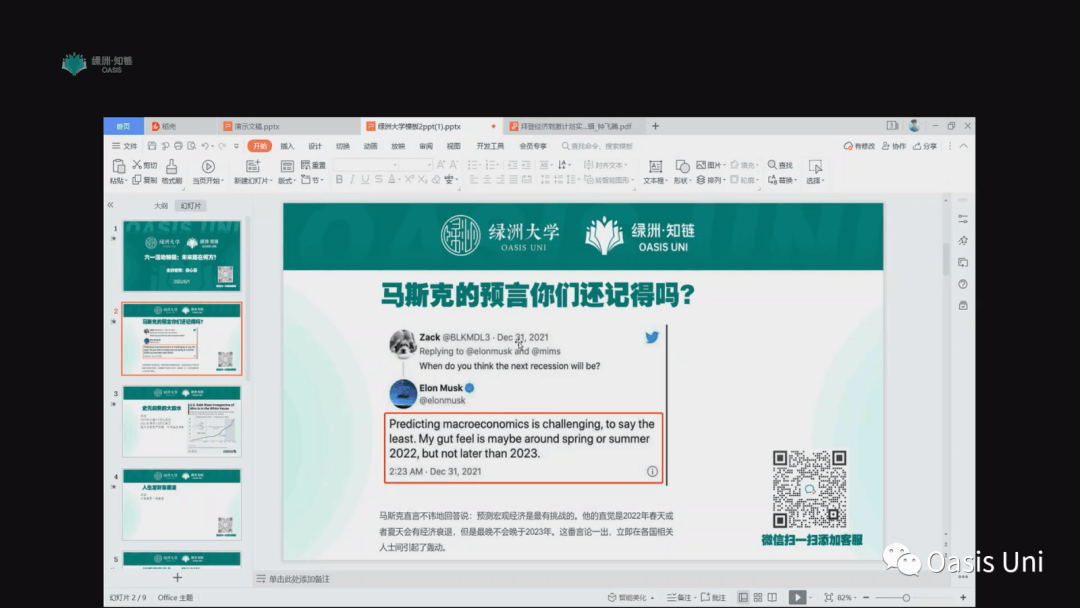Switch to Normal view in status bar
Viewport: 1080px width, 608px height.
click(742, 597)
